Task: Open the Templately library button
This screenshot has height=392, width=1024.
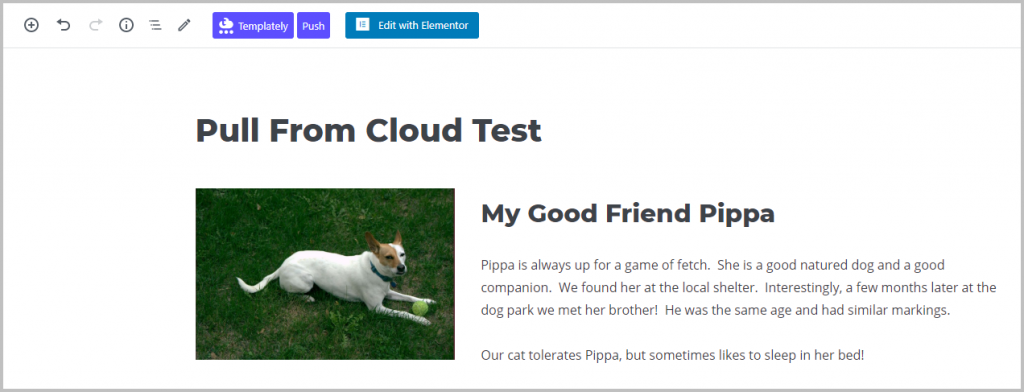Action: (x=253, y=25)
